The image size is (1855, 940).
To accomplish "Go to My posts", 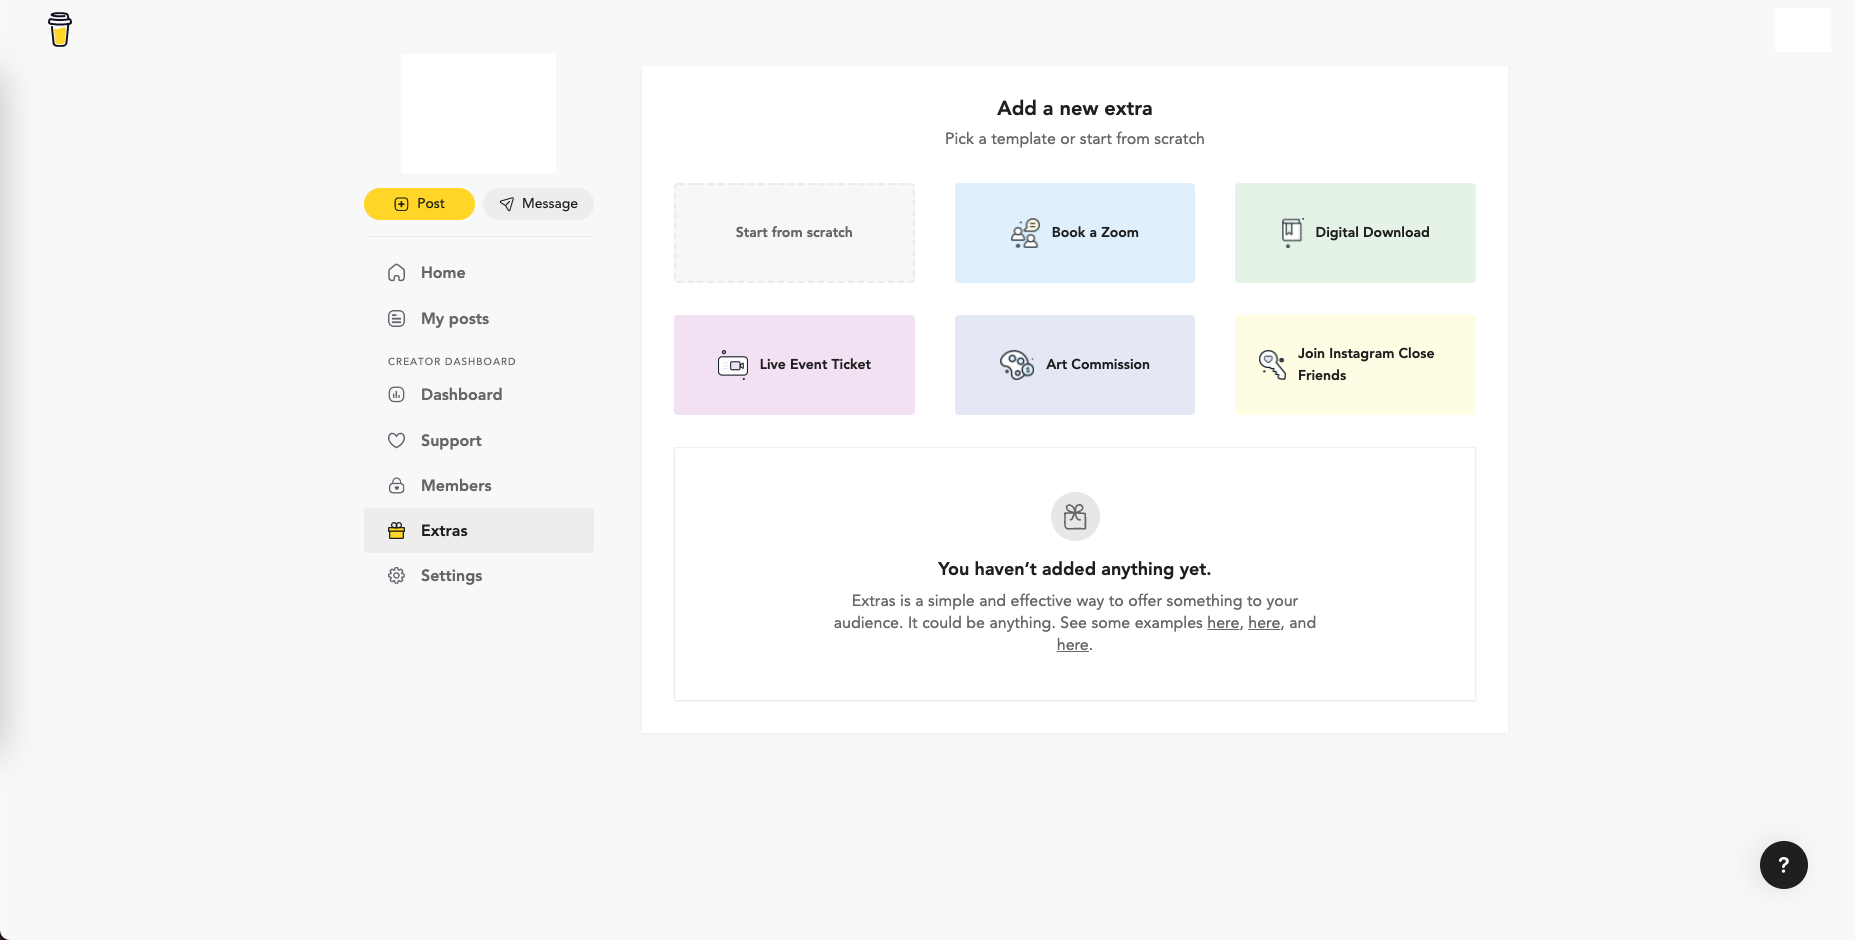I will 479,318.
